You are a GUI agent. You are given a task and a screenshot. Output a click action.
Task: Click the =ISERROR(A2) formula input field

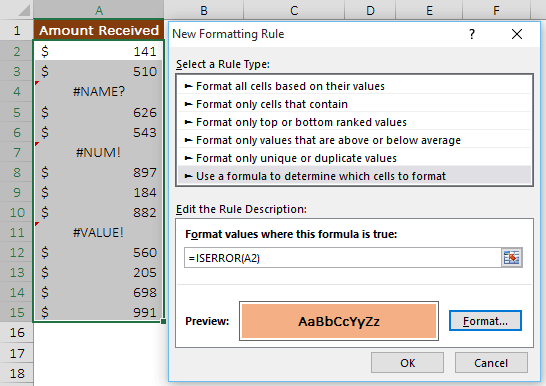(x=343, y=258)
